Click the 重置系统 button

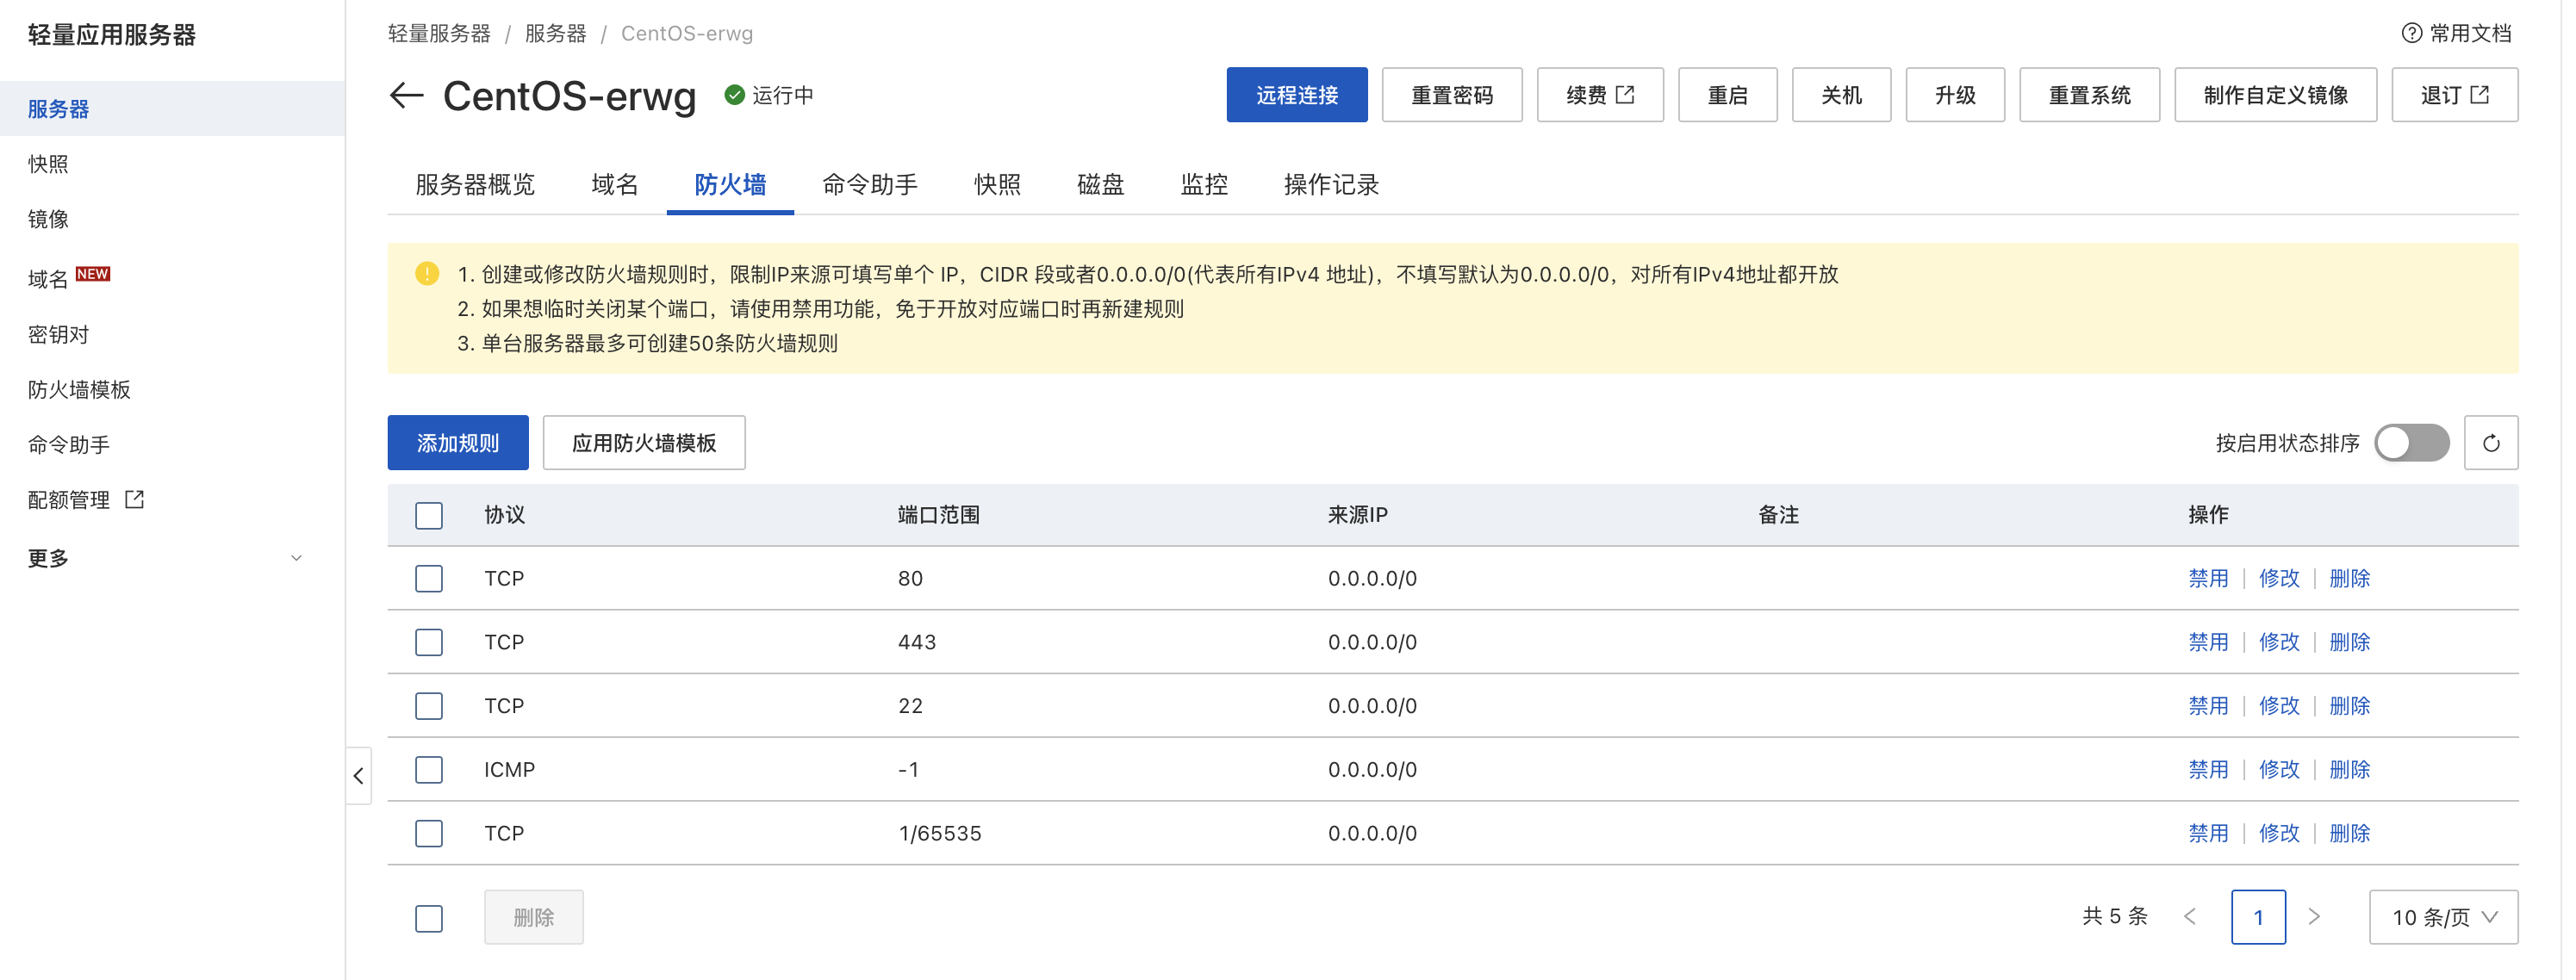click(2090, 95)
